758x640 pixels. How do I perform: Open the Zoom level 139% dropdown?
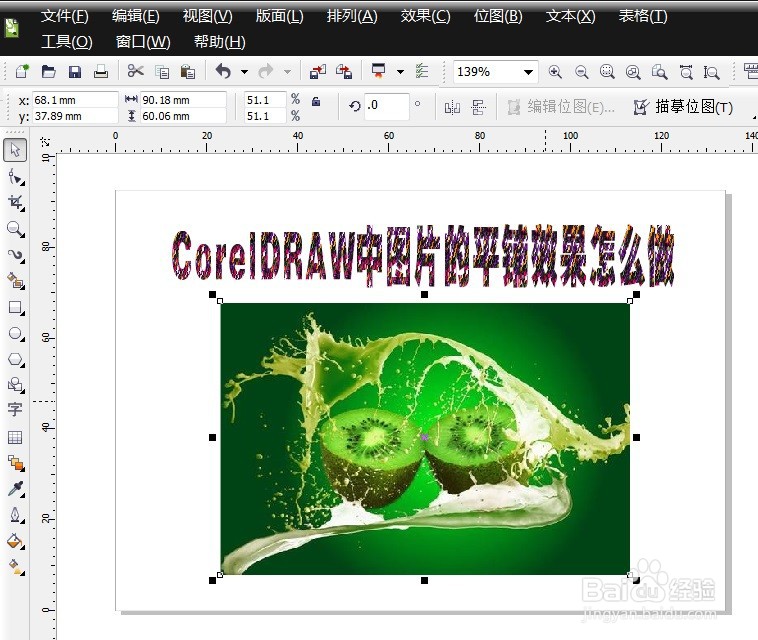point(528,73)
